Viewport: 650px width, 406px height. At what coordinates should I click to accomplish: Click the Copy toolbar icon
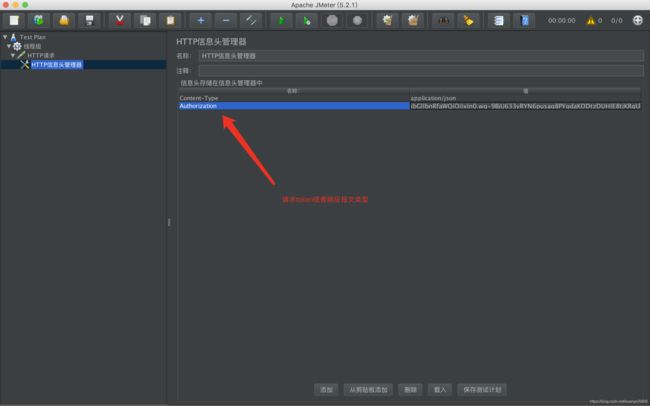click(x=145, y=20)
